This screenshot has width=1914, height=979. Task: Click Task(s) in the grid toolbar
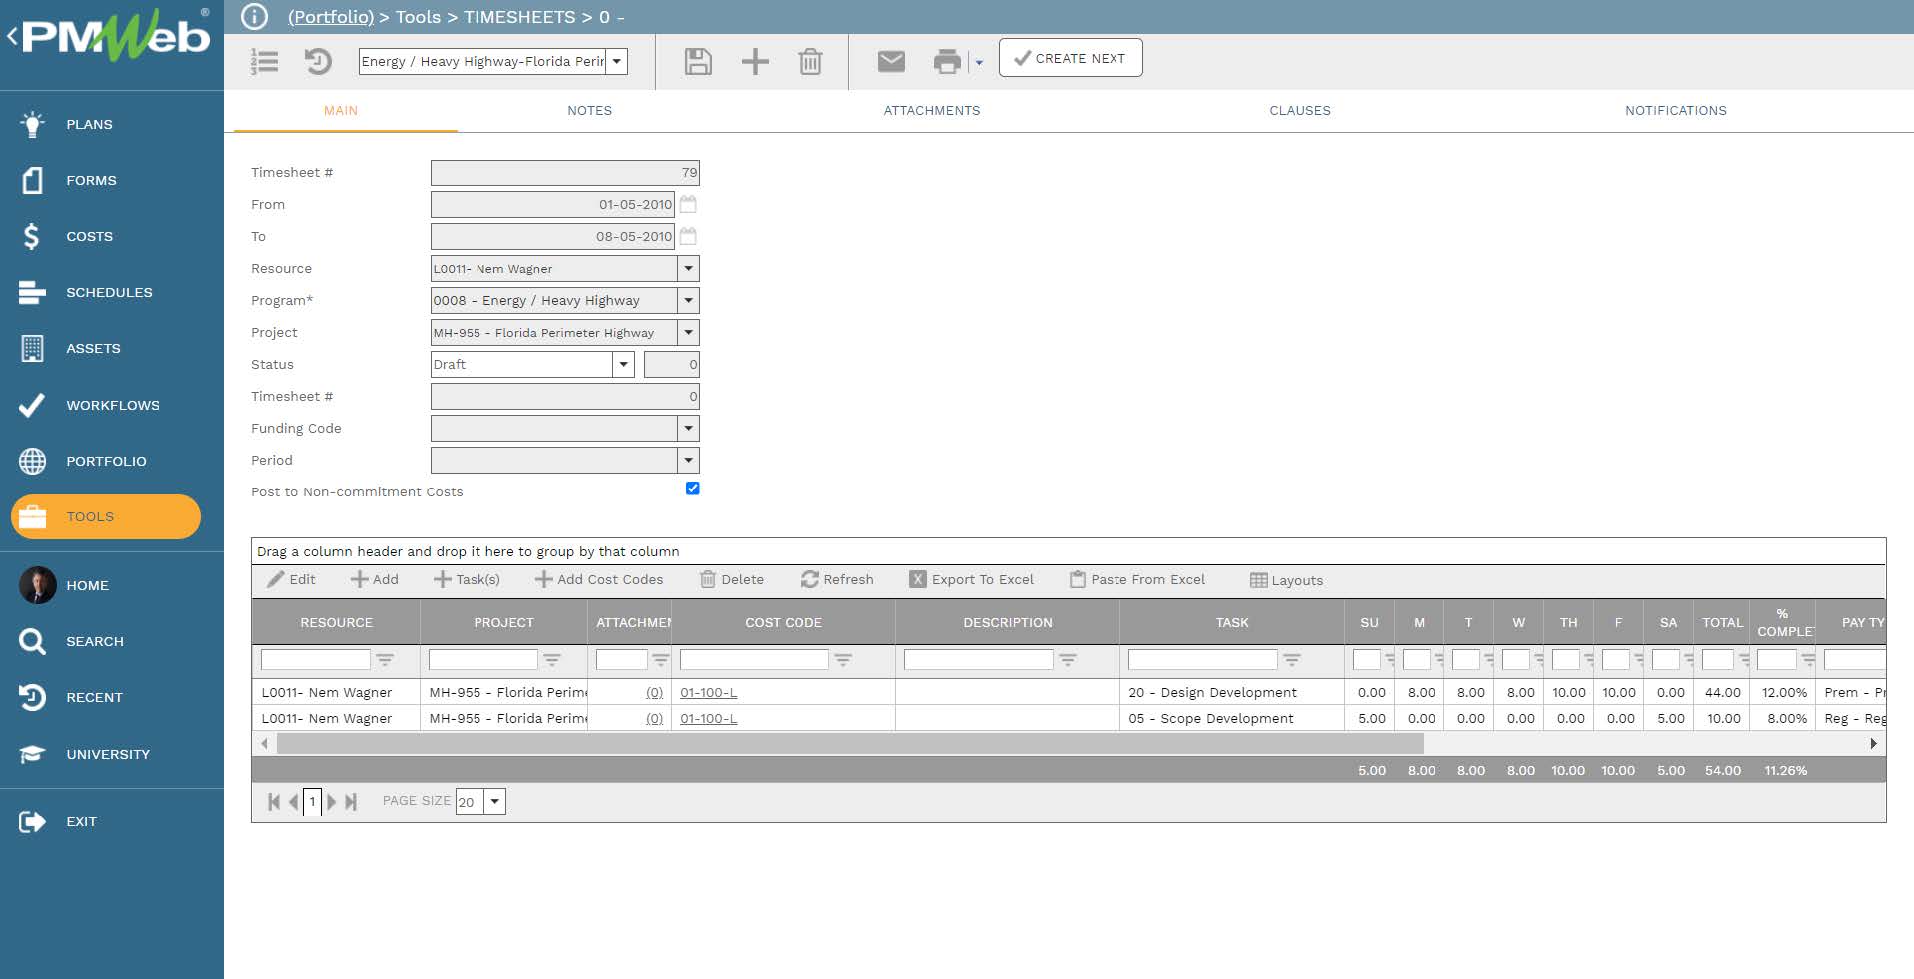[466, 579]
